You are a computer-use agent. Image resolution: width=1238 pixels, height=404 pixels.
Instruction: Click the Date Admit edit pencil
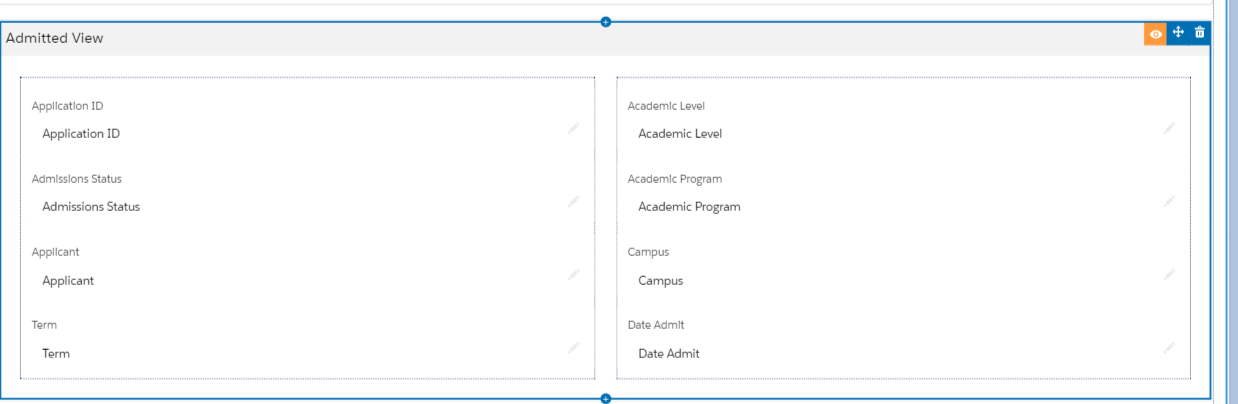[1169, 347]
